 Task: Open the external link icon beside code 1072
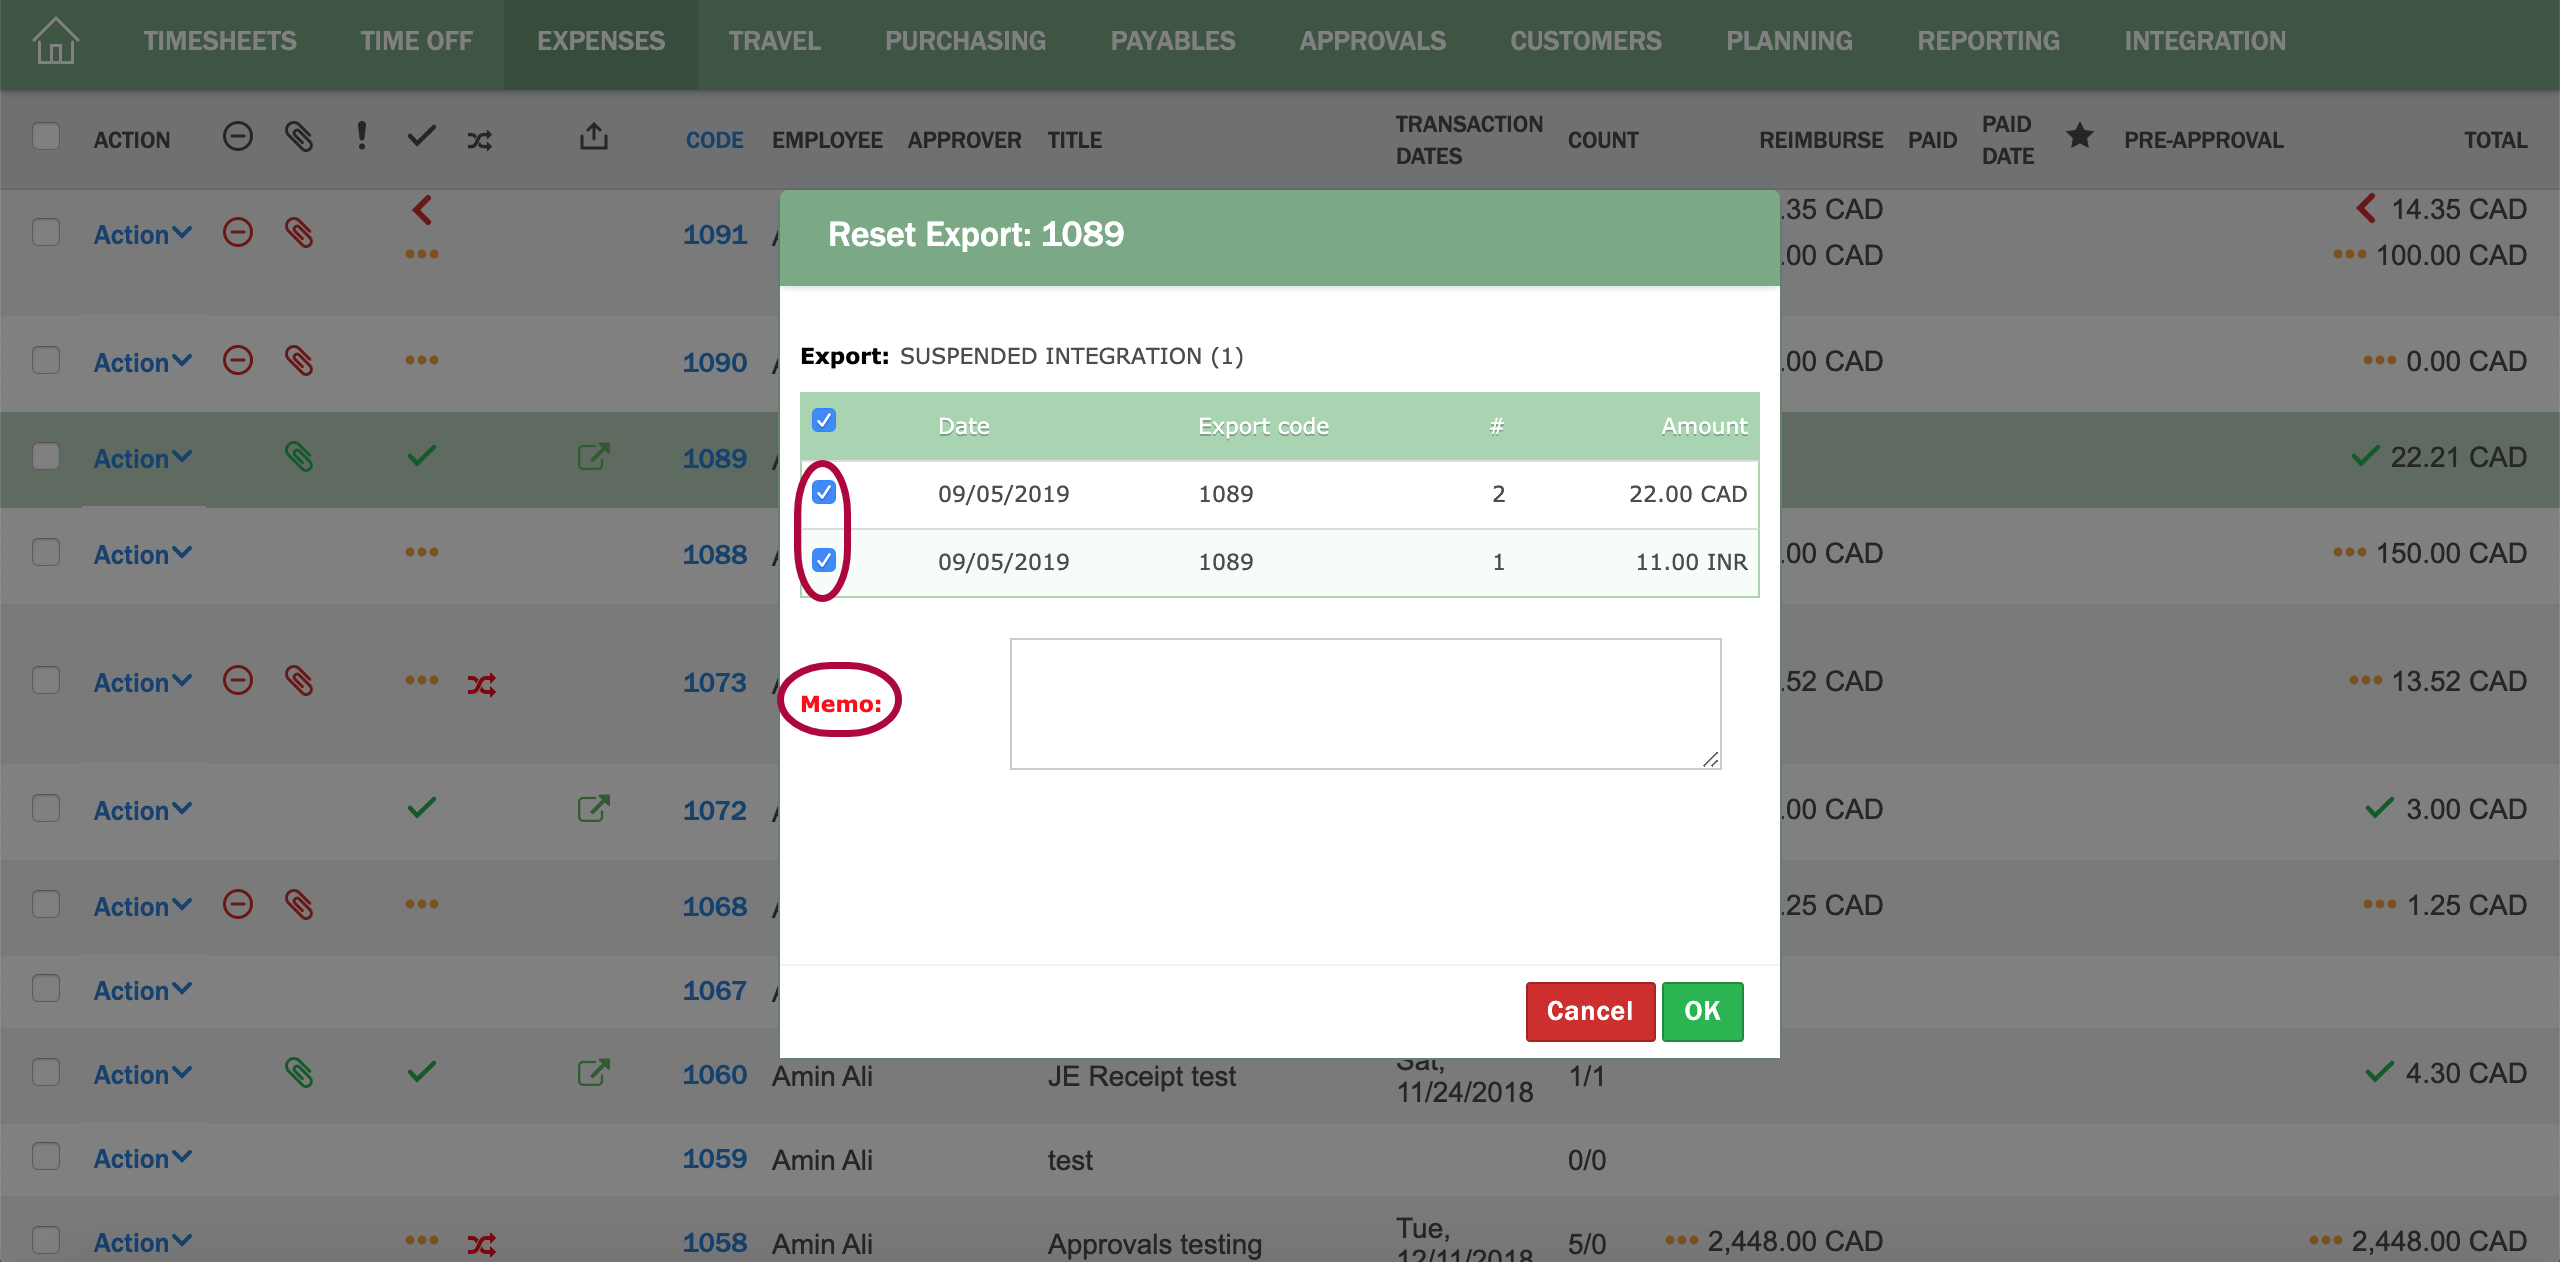[594, 809]
